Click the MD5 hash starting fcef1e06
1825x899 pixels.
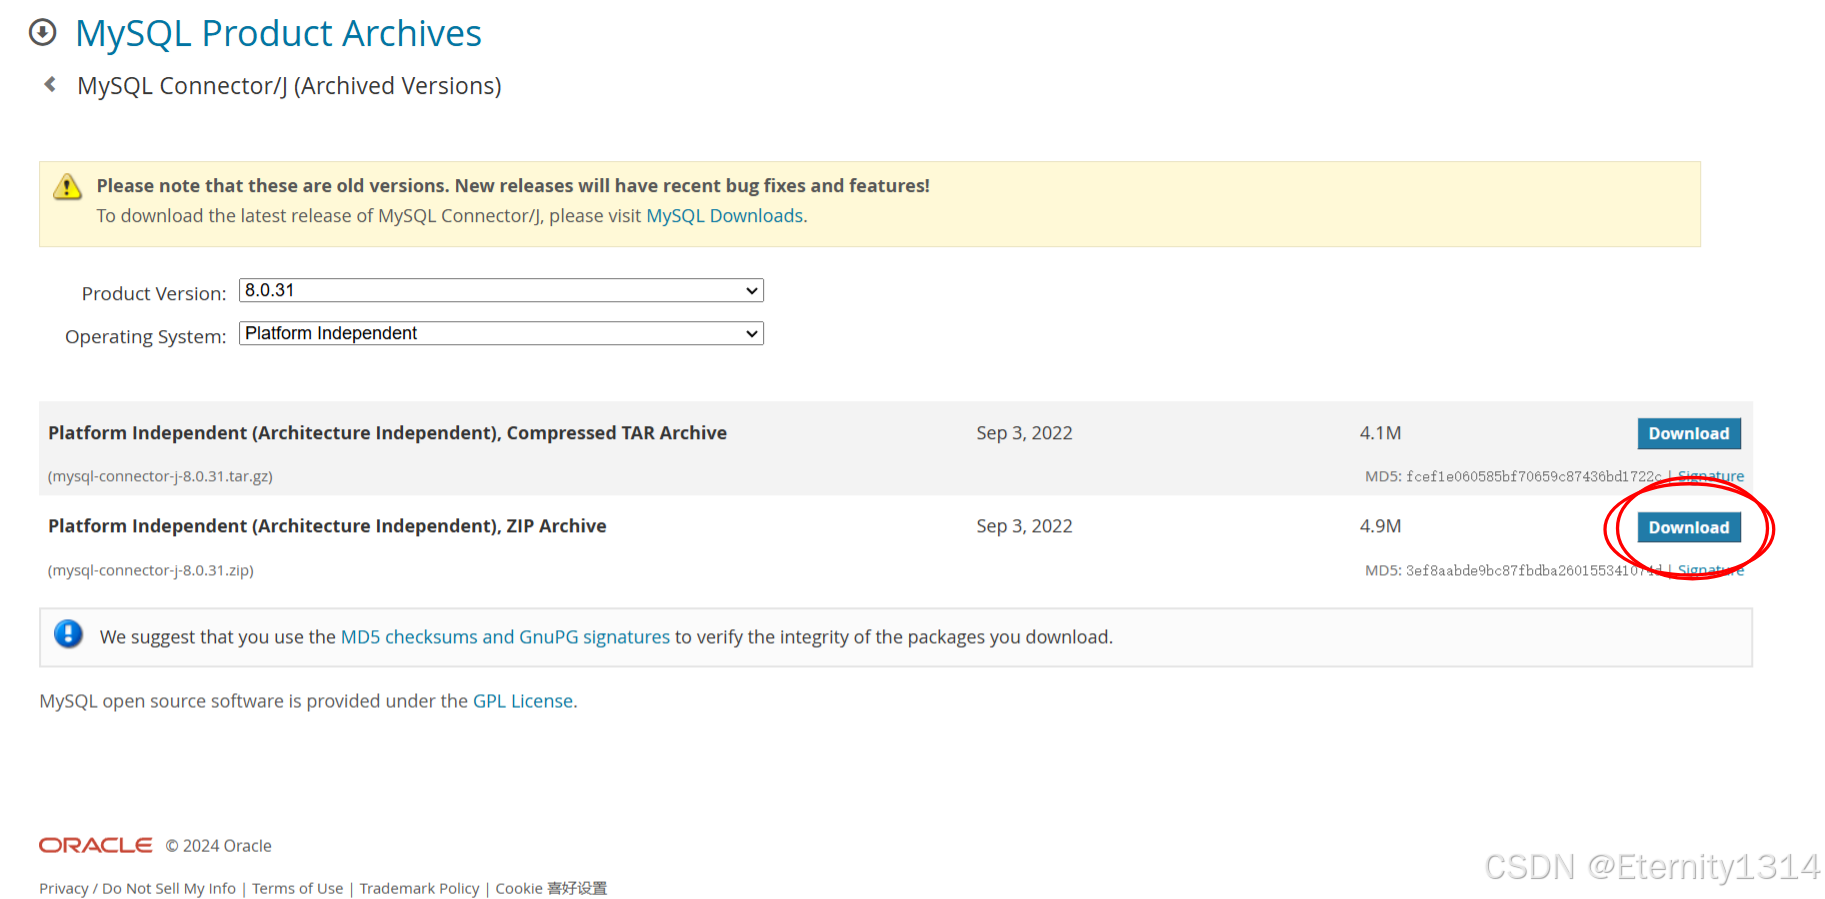click(1534, 476)
